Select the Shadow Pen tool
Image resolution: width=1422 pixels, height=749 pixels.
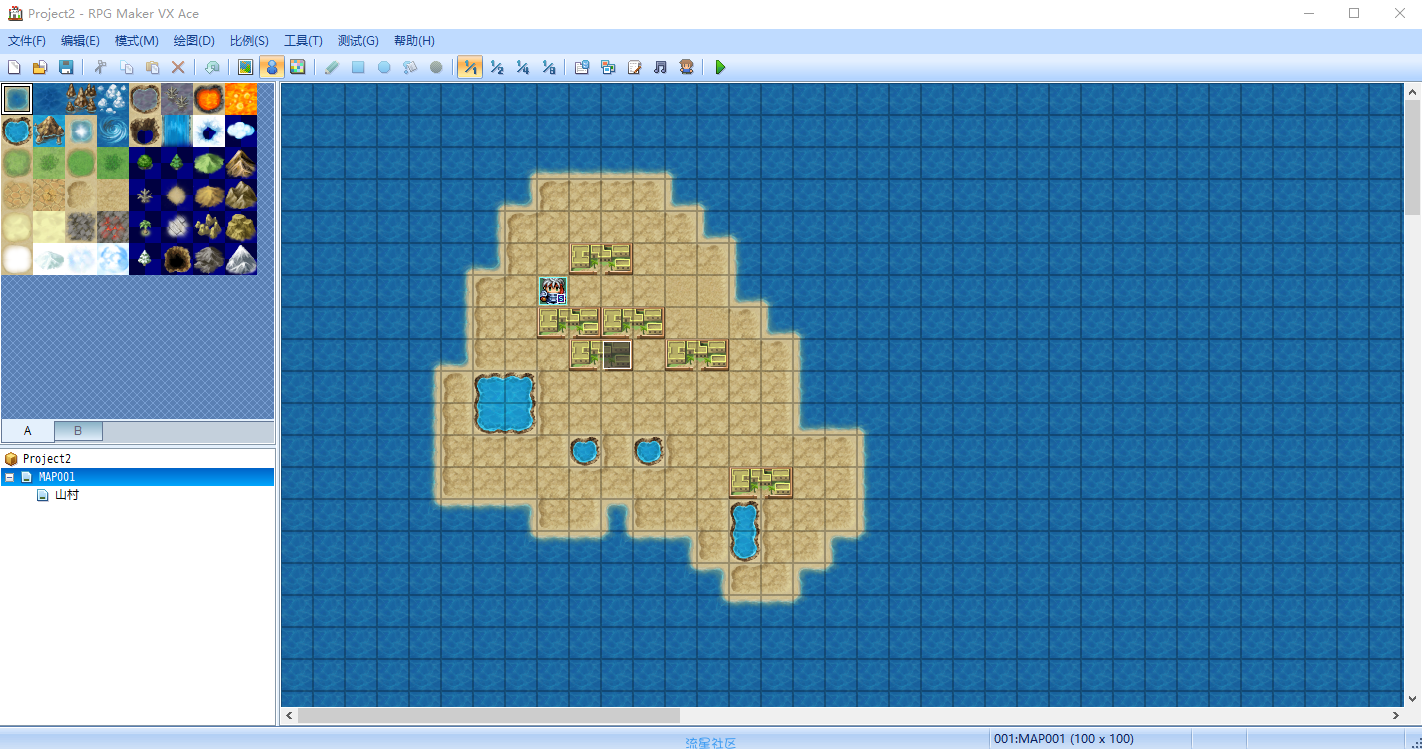(436, 67)
